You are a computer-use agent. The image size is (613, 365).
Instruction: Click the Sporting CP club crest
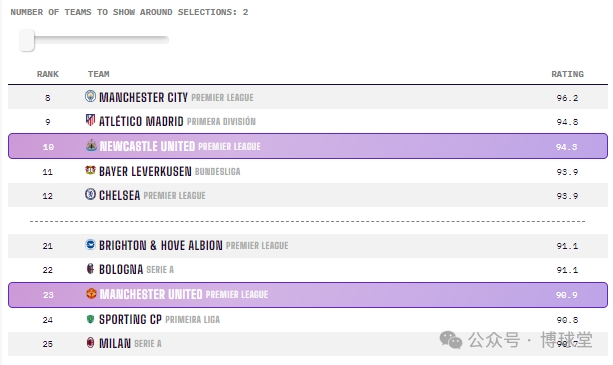pos(90,319)
